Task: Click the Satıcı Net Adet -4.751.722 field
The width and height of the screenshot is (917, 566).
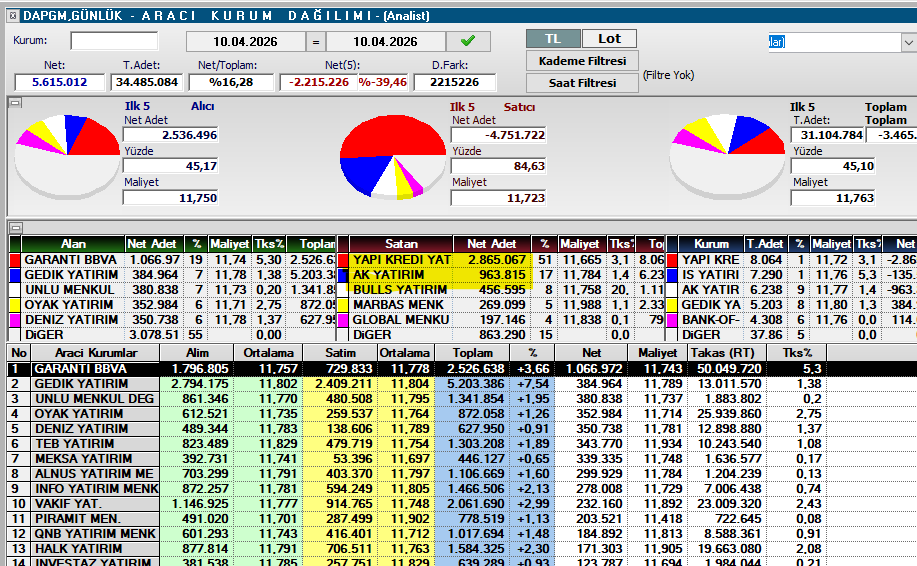Action: (x=498, y=135)
